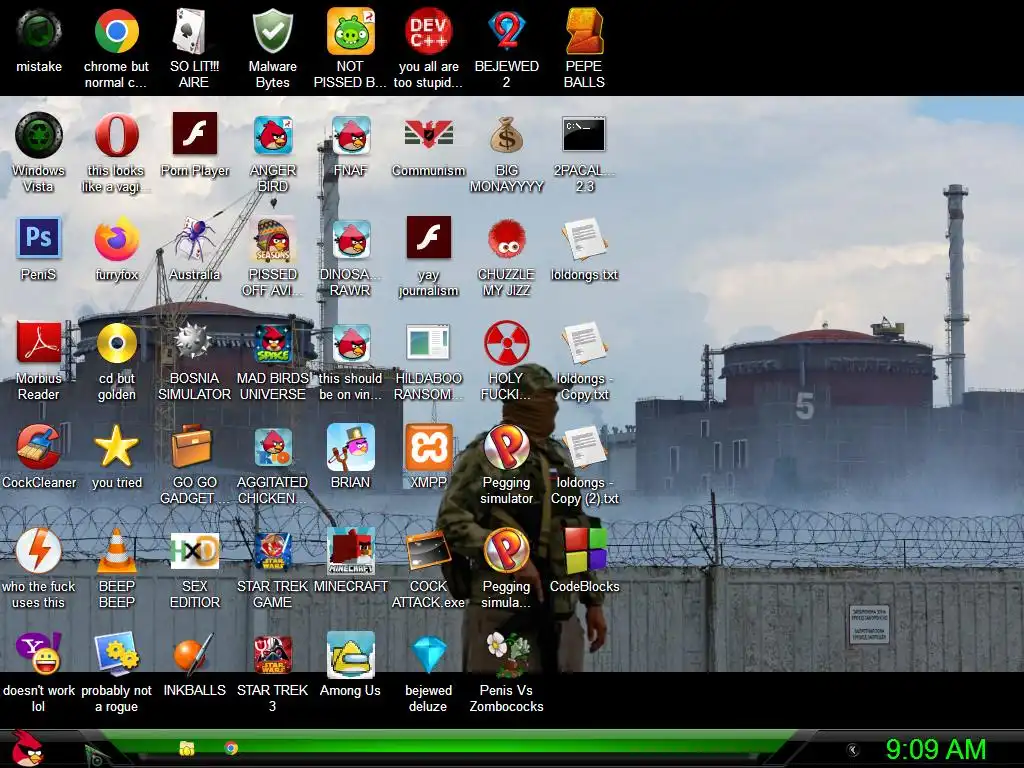Open the Photoshop 'Ps' icon

click(x=39, y=239)
